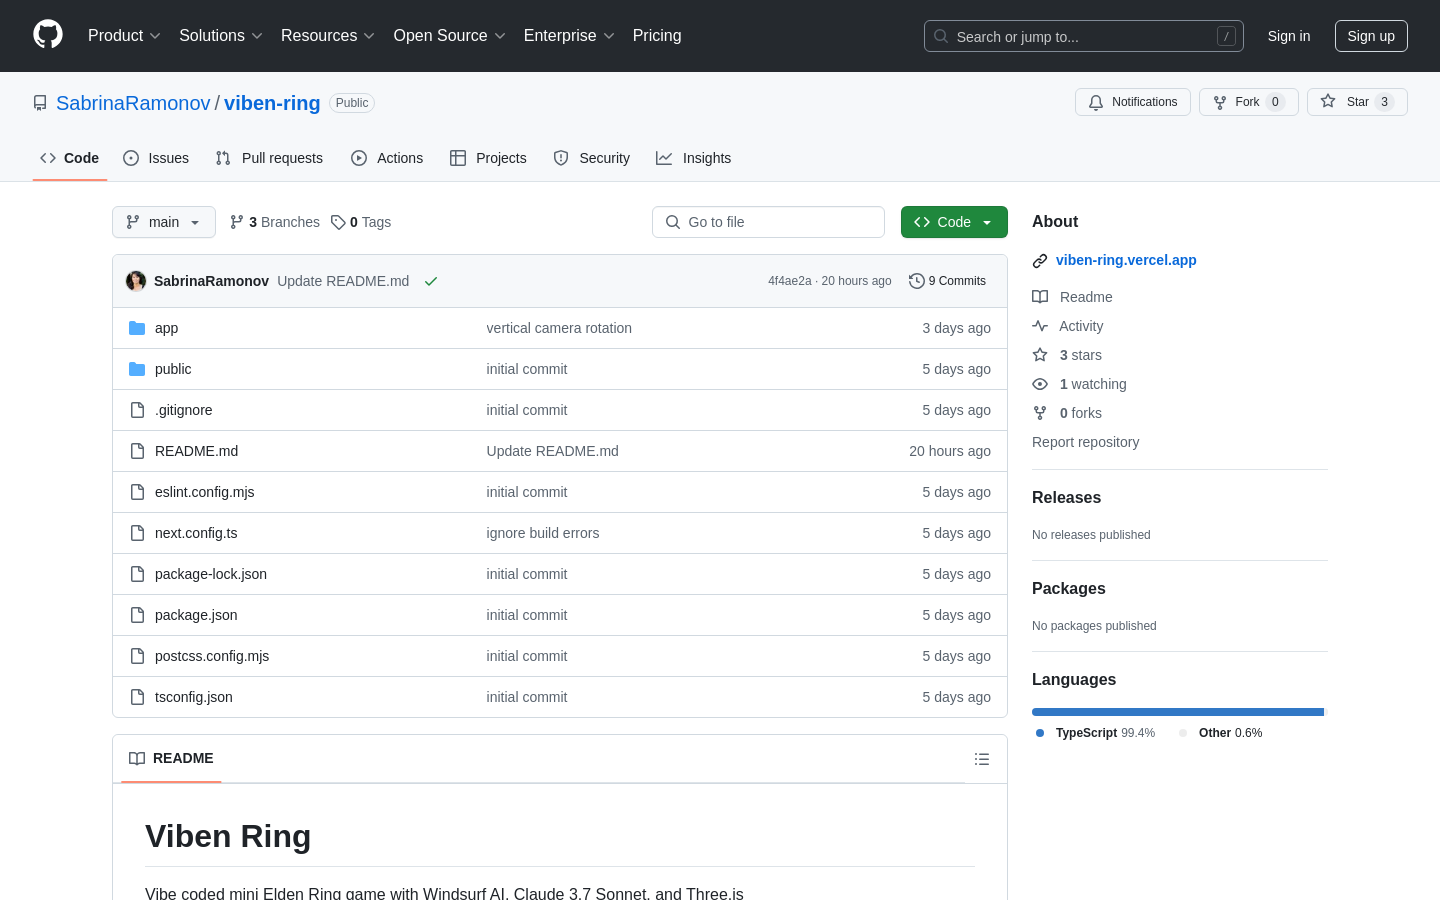This screenshot has height=900, width=1440.
Task: Star the viben-ring repository
Action: click(x=1357, y=102)
